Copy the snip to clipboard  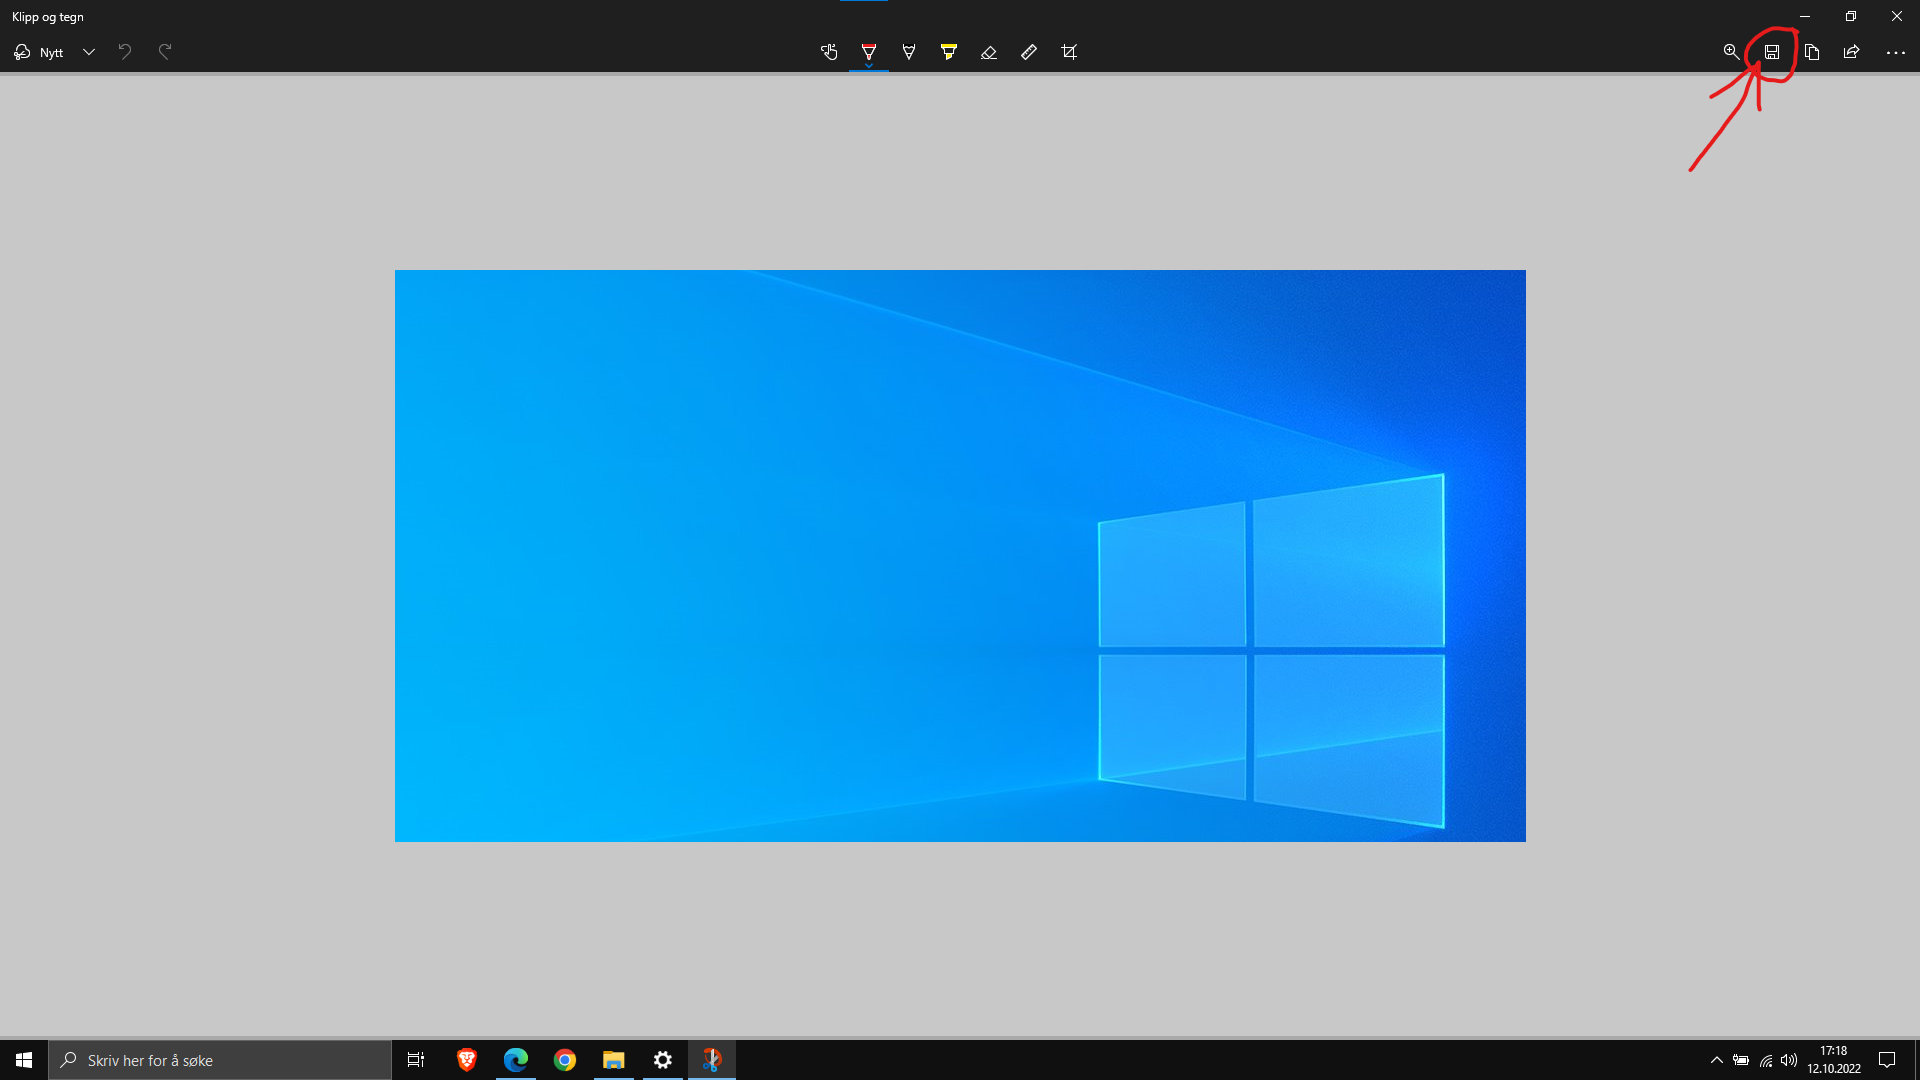click(1812, 52)
